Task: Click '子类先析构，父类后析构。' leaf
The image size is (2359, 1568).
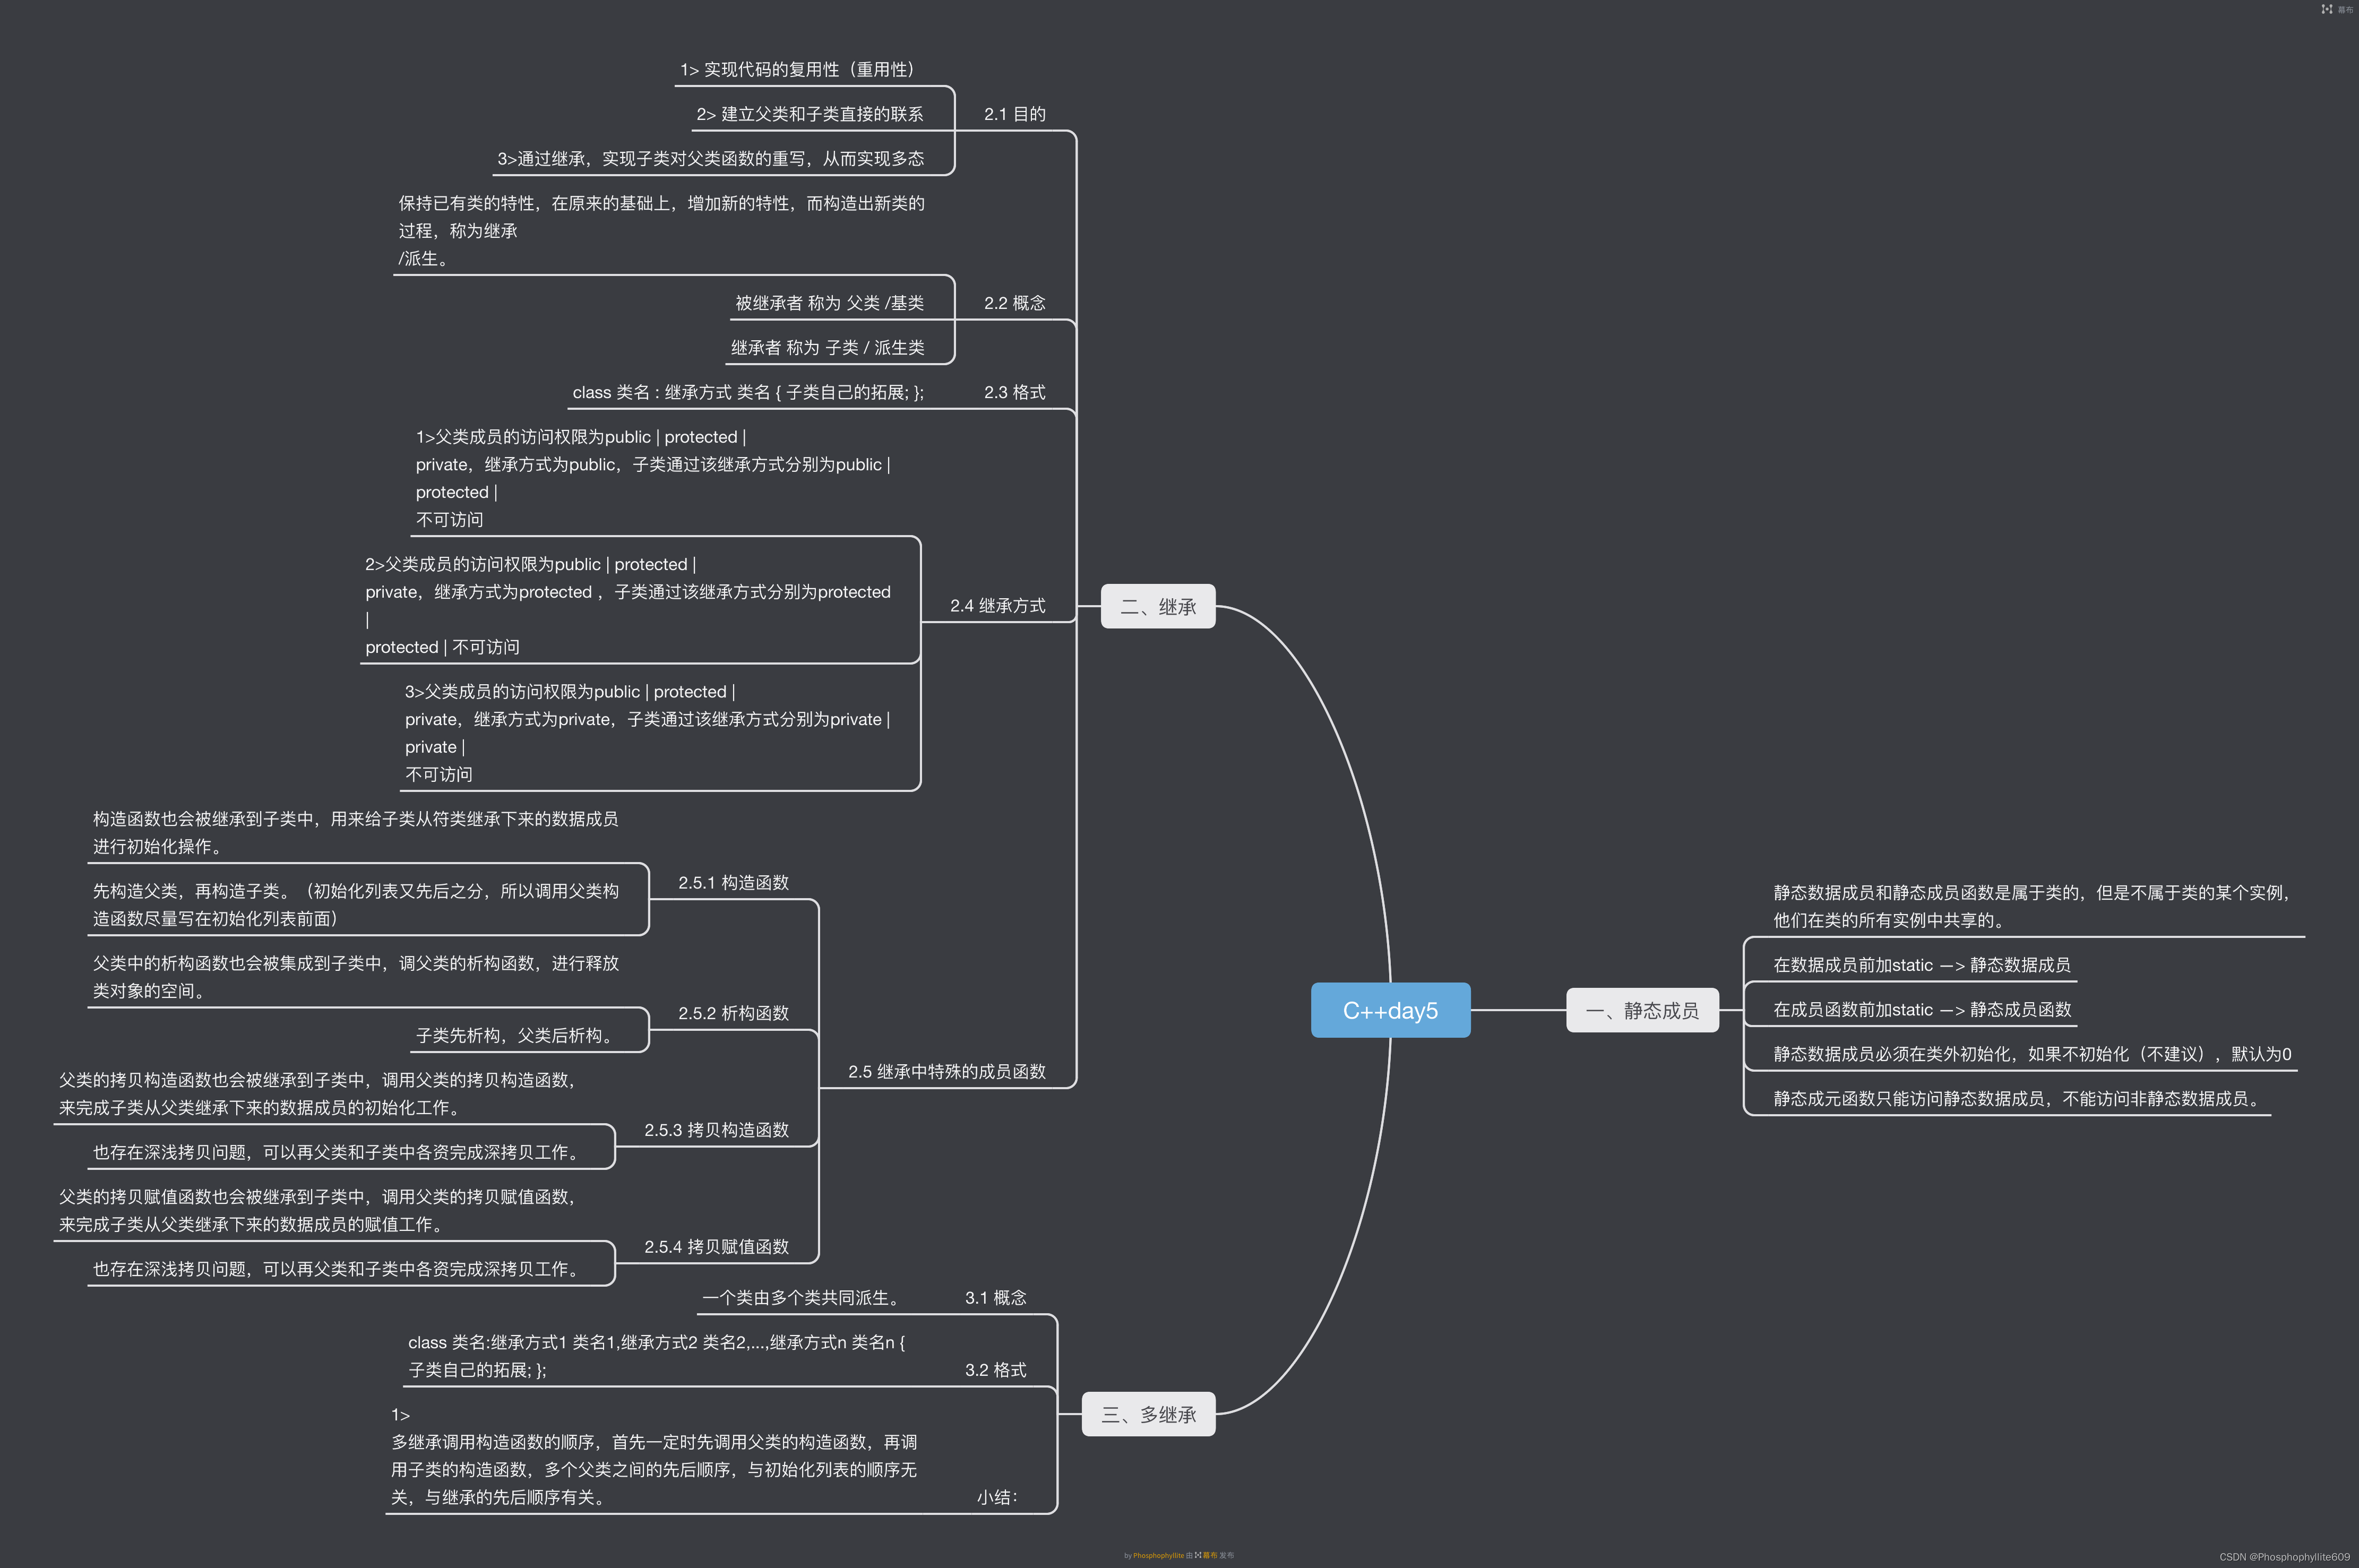Action: pyautogui.click(x=517, y=1035)
